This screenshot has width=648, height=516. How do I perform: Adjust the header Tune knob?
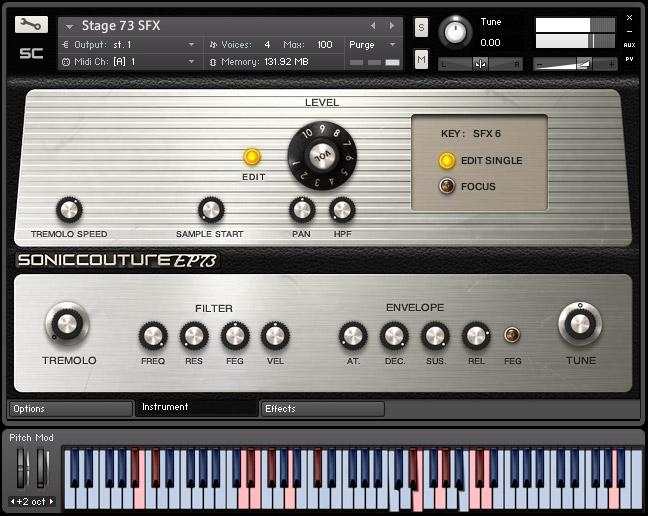coord(455,33)
